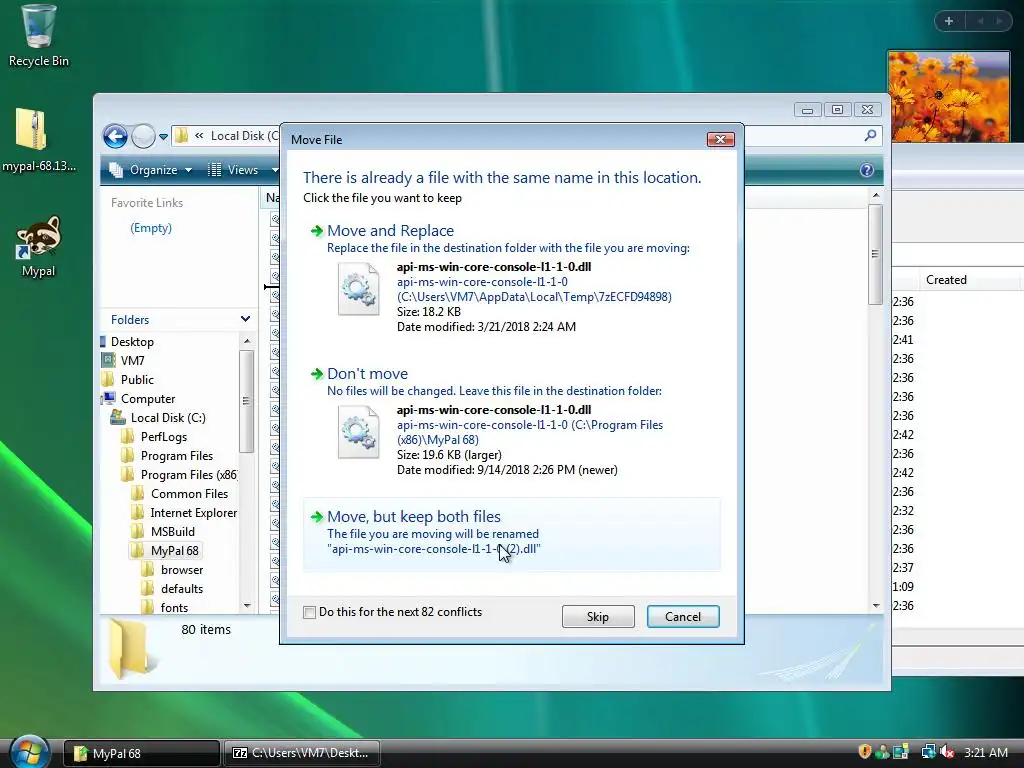
Task: Click the Cancel button
Action: 683,616
